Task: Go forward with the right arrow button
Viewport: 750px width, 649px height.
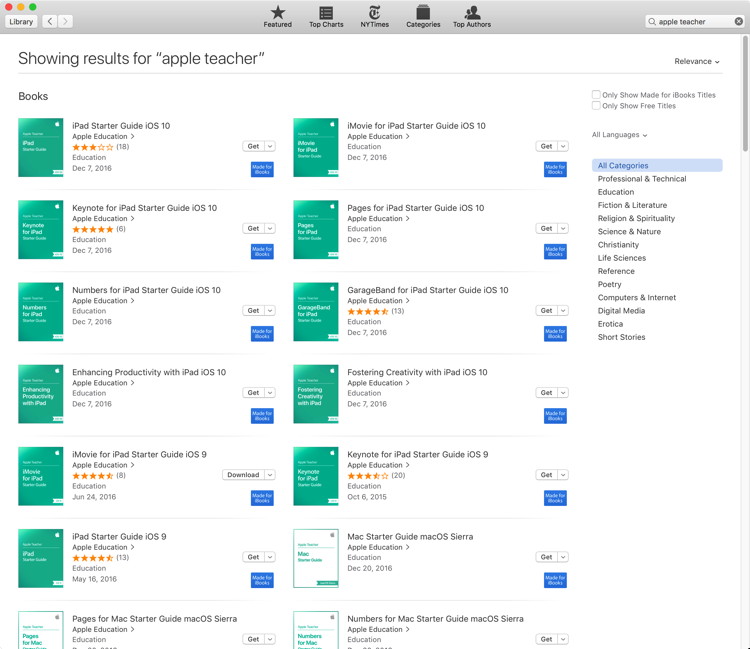Action: (66, 22)
